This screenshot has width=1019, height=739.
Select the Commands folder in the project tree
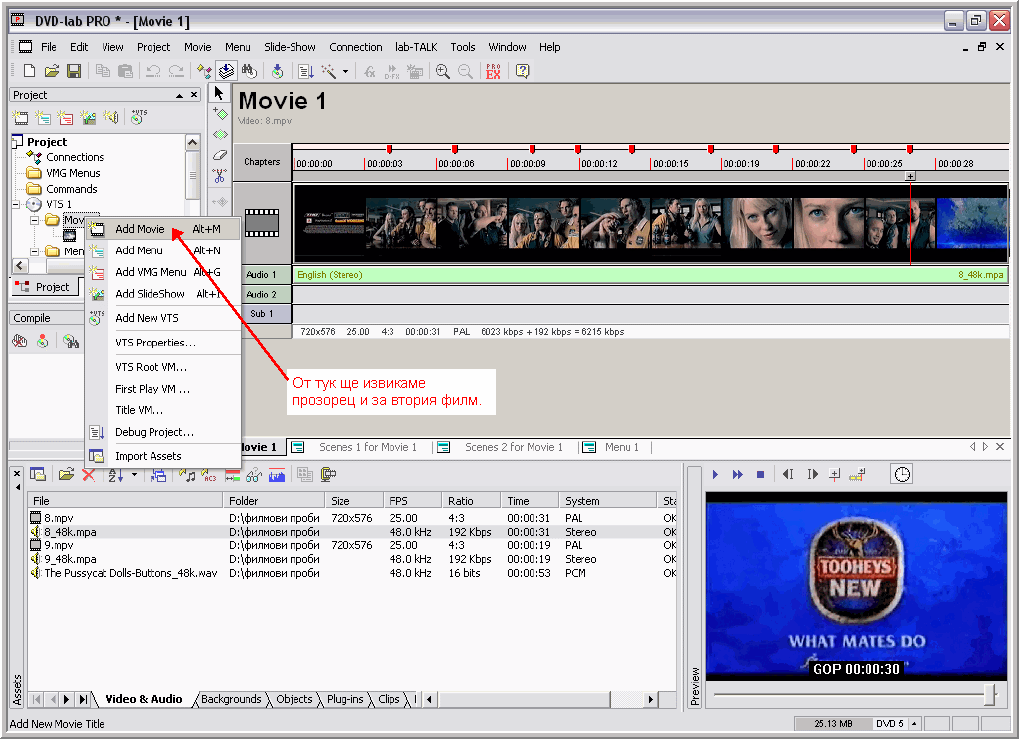coord(71,189)
